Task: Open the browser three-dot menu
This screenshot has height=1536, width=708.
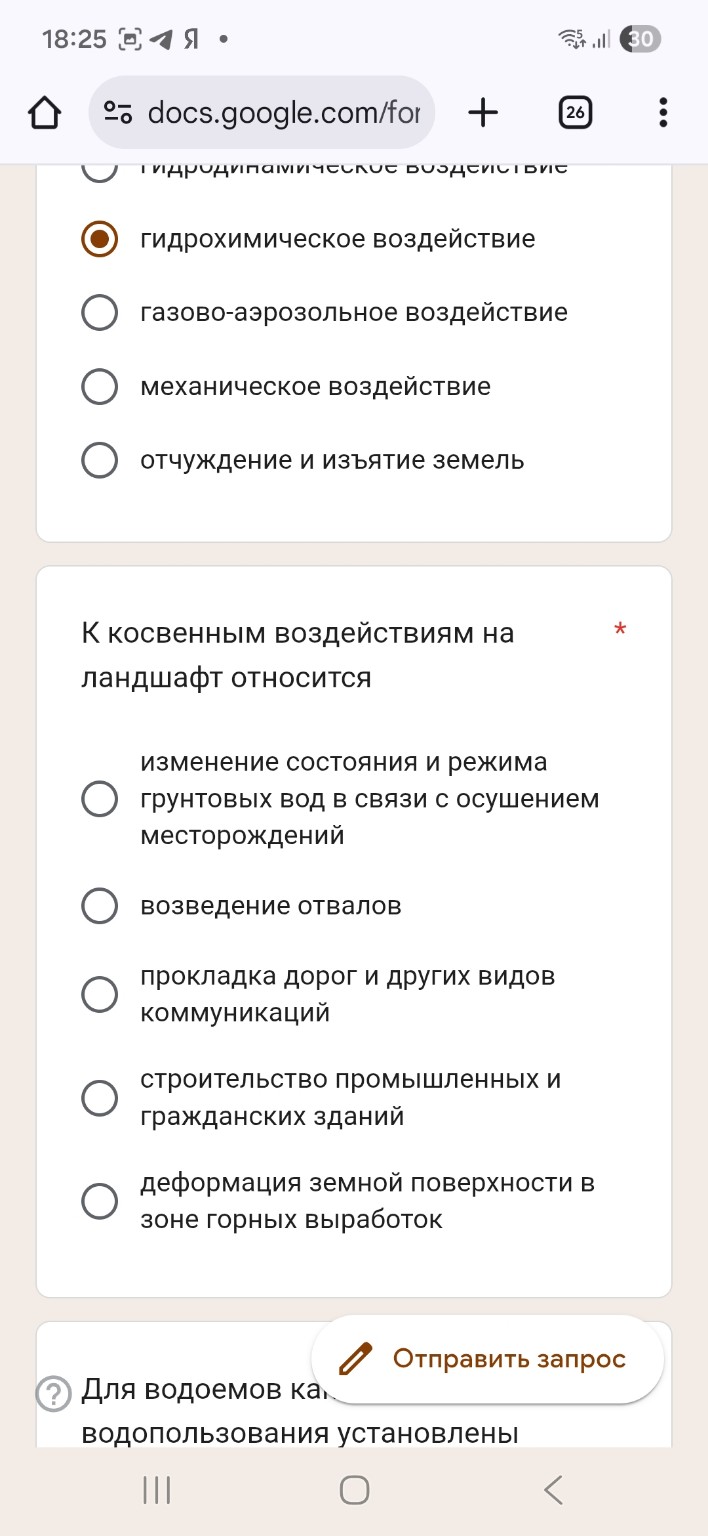Action: pyautogui.click(x=662, y=112)
